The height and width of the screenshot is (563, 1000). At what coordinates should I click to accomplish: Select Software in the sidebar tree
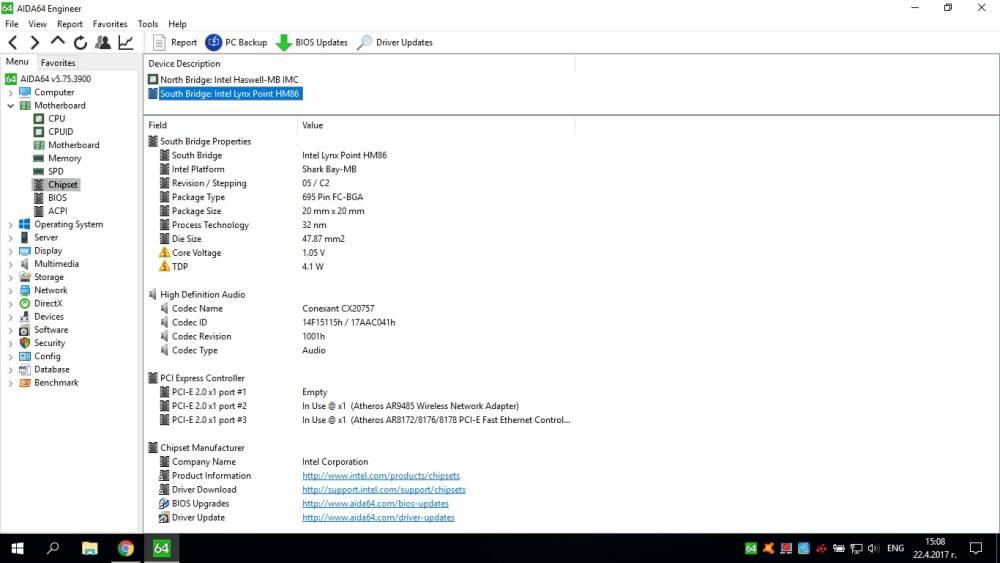click(x=51, y=330)
